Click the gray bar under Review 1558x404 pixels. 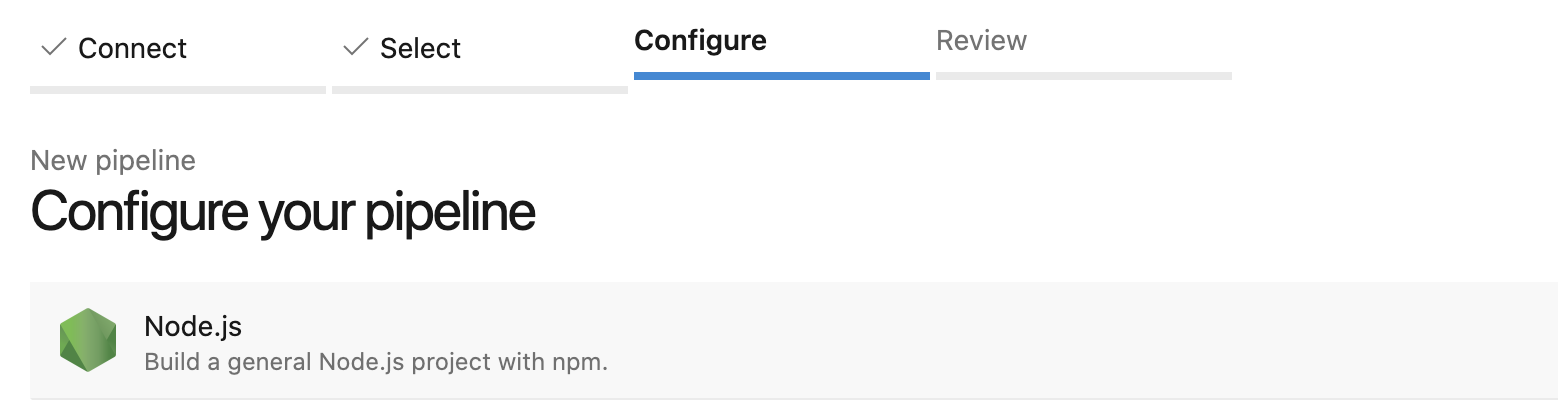tap(1083, 75)
